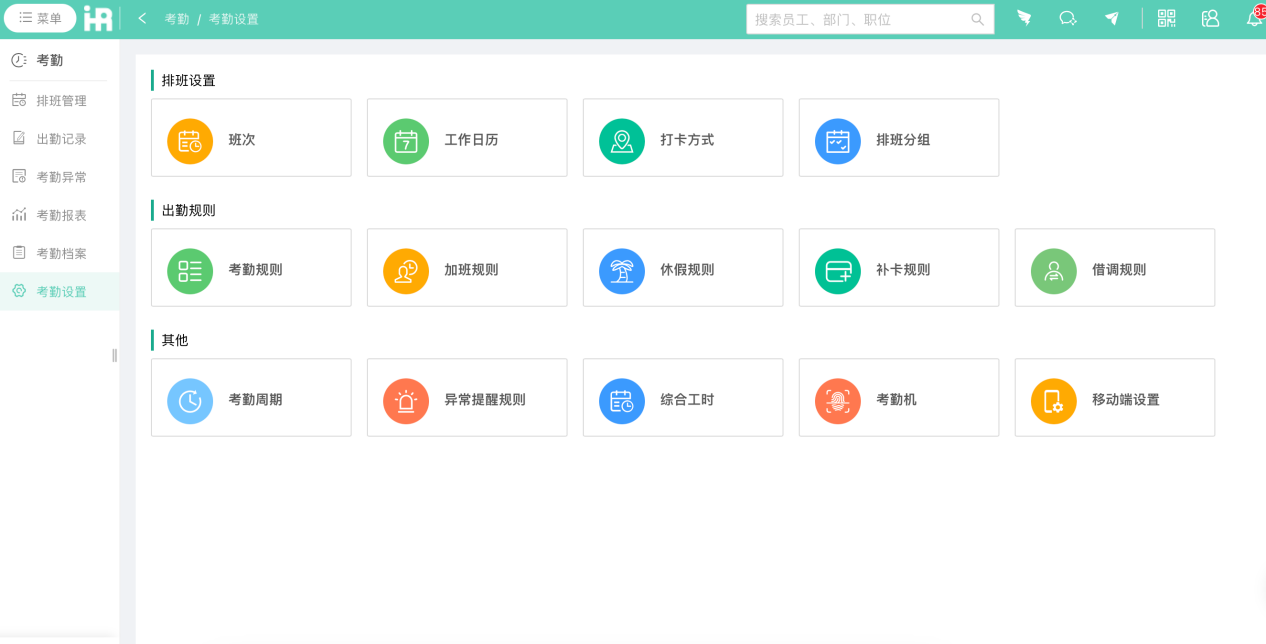View notifications via the bell icon
This screenshot has width=1266, height=644.
(x=1253, y=17)
